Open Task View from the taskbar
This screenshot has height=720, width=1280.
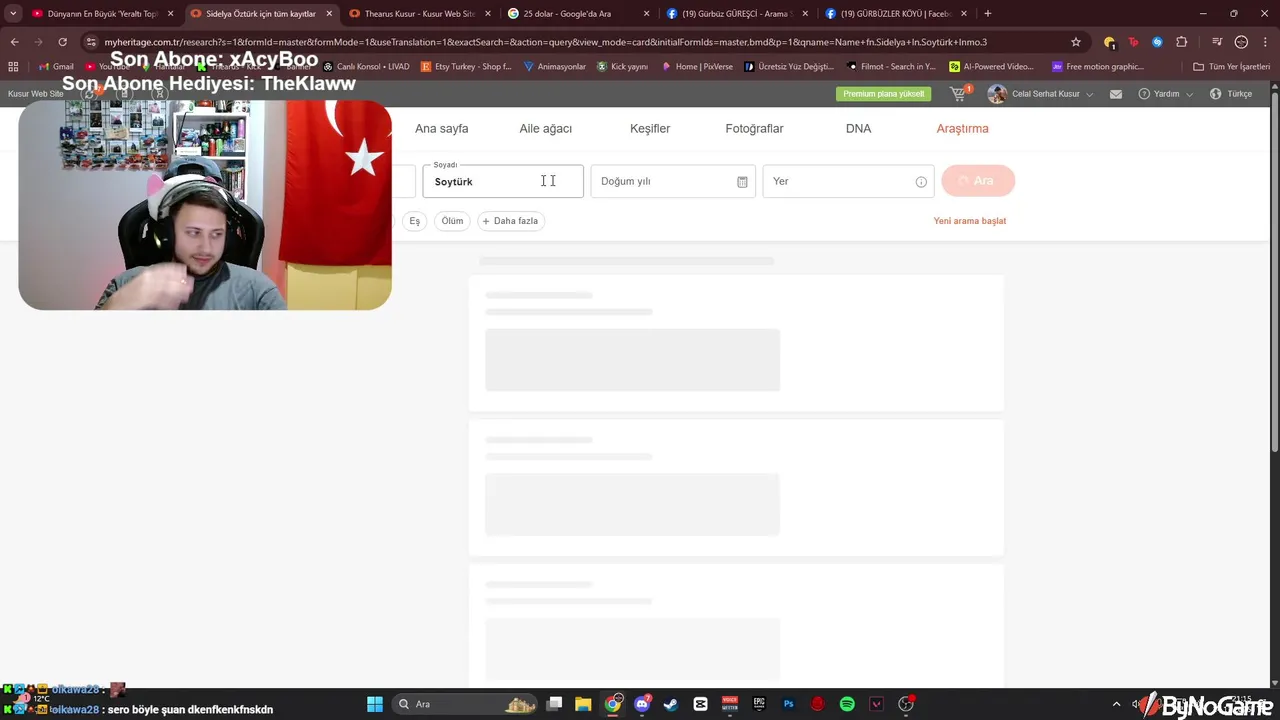[555, 704]
